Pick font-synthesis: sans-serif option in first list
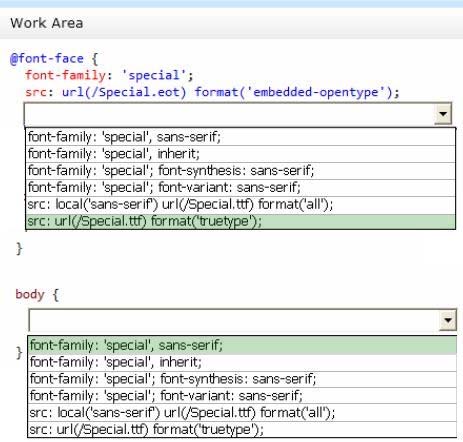This screenshot has width=463, height=442. (x=241, y=171)
